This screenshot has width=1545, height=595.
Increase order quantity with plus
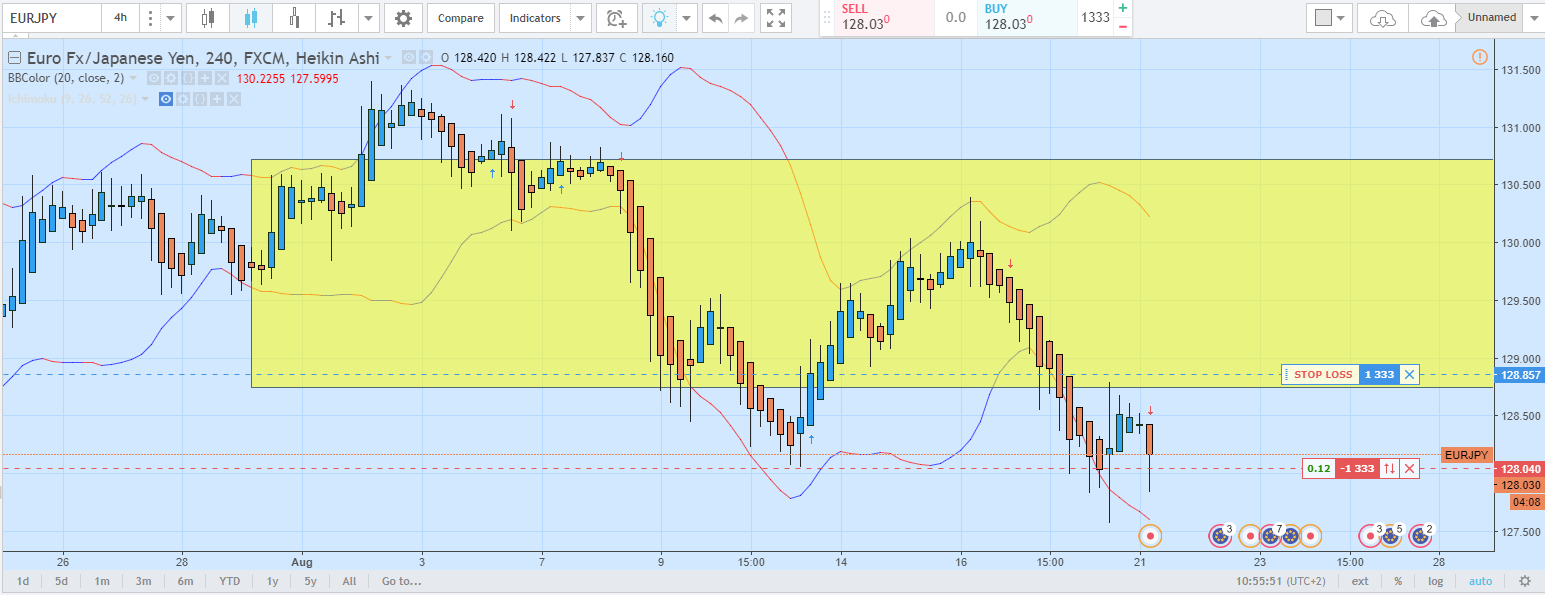pyautogui.click(x=1123, y=8)
